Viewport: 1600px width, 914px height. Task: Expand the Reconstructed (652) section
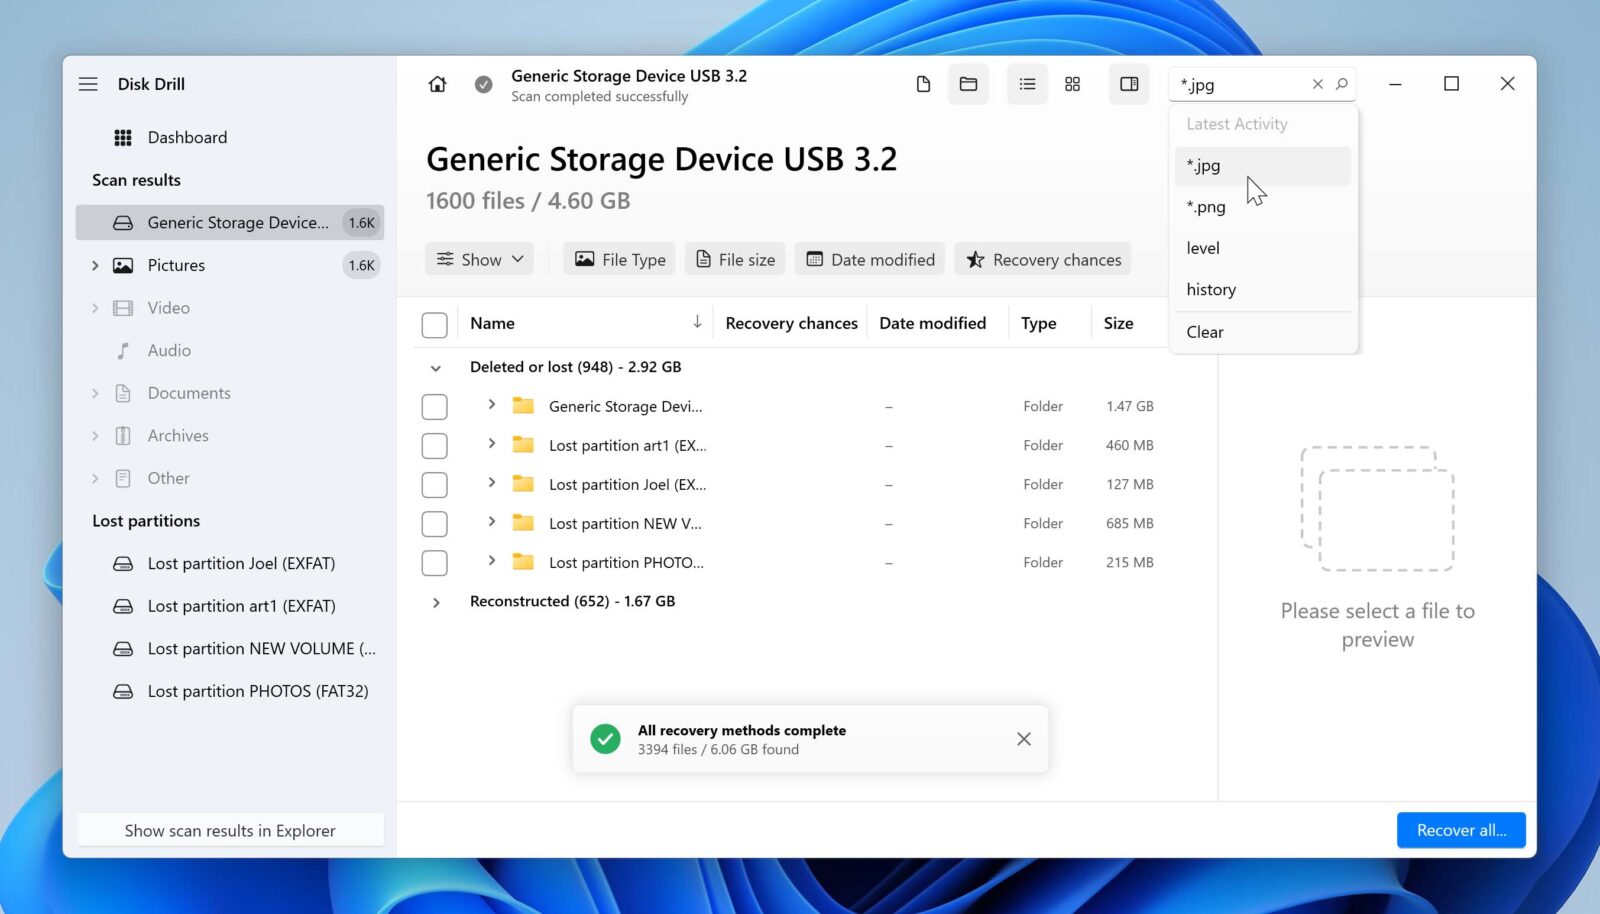[x=436, y=601]
